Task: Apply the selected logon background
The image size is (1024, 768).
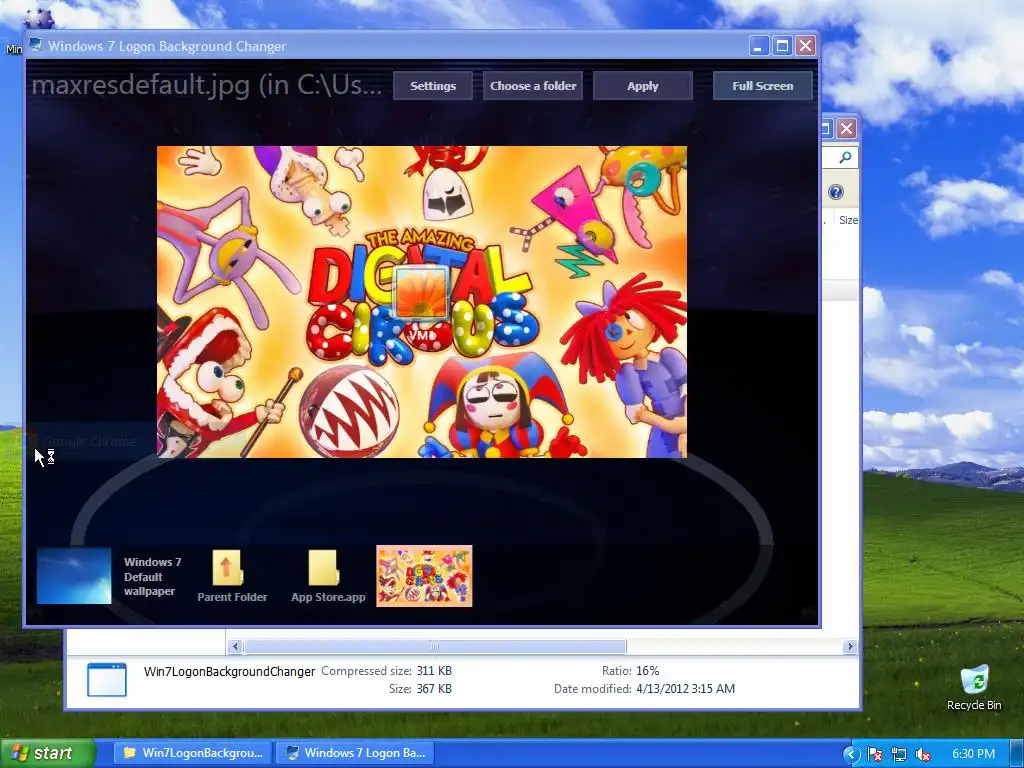Action: point(643,86)
